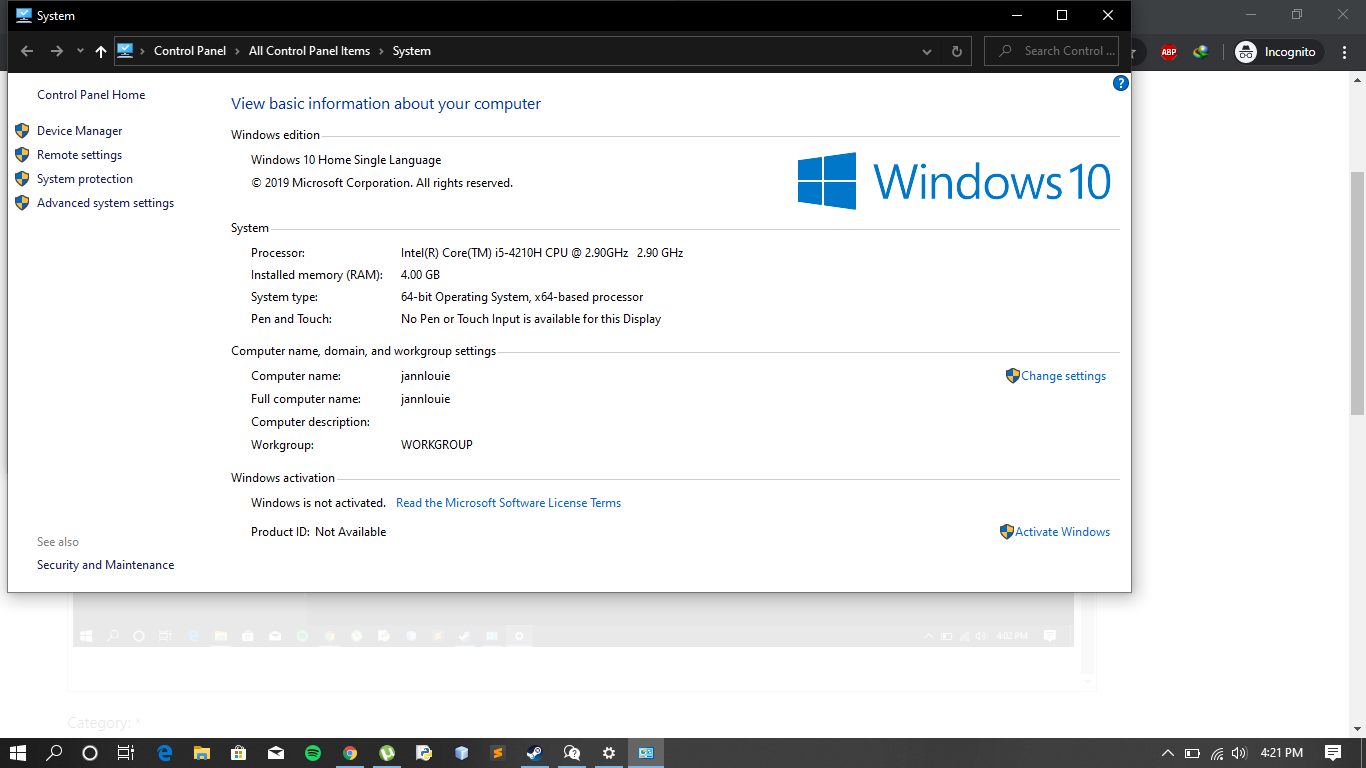The width and height of the screenshot is (1366, 768).
Task: Click the 4.00 GB installed memory value
Action: point(420,275)
